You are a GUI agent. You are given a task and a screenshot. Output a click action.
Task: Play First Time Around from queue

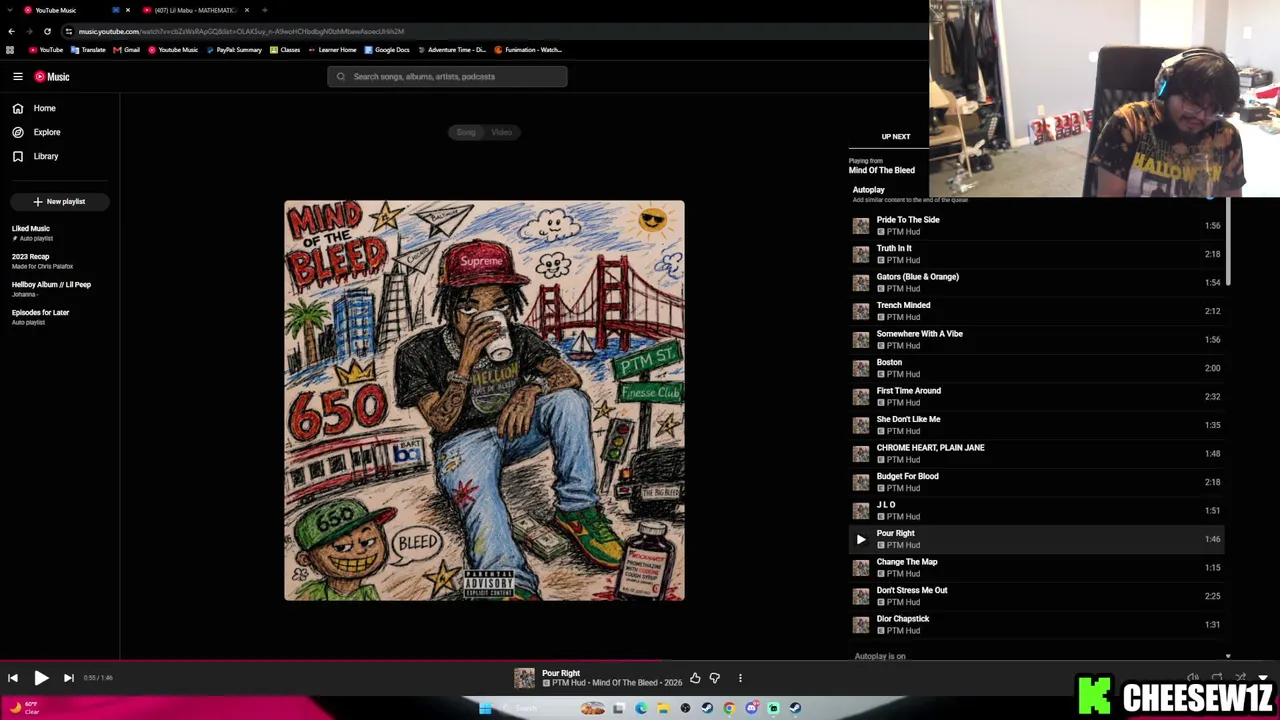[x=1037, y=397]
